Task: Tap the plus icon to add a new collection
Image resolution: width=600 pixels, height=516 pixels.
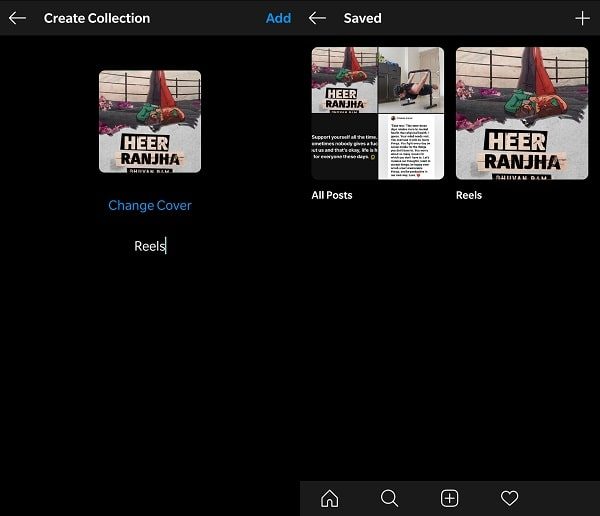Action: click(x=582, y=18)
